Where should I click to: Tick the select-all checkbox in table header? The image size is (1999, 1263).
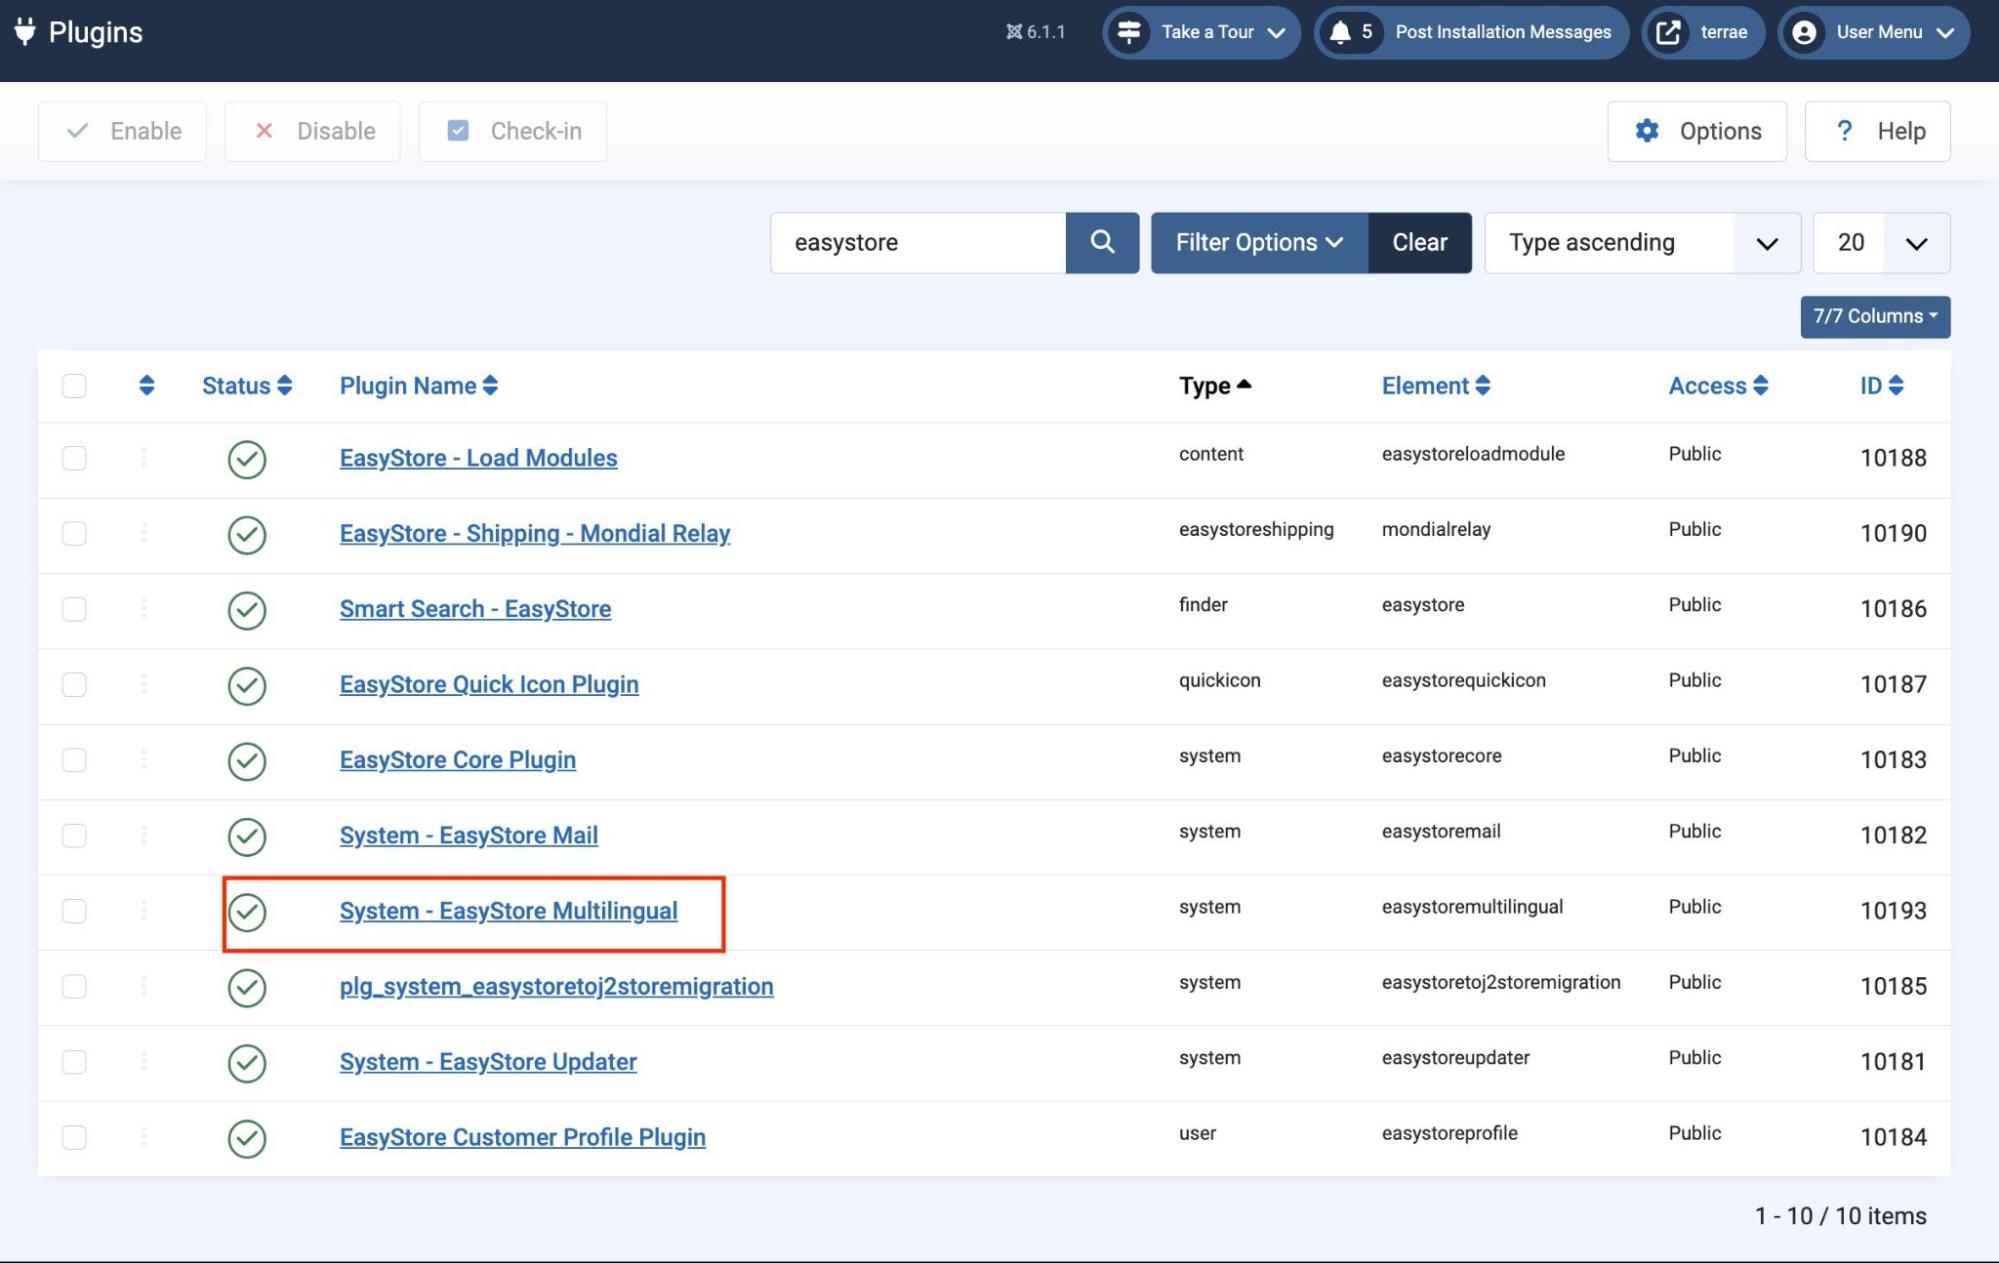pyautogui.click(x=74, y=386)
